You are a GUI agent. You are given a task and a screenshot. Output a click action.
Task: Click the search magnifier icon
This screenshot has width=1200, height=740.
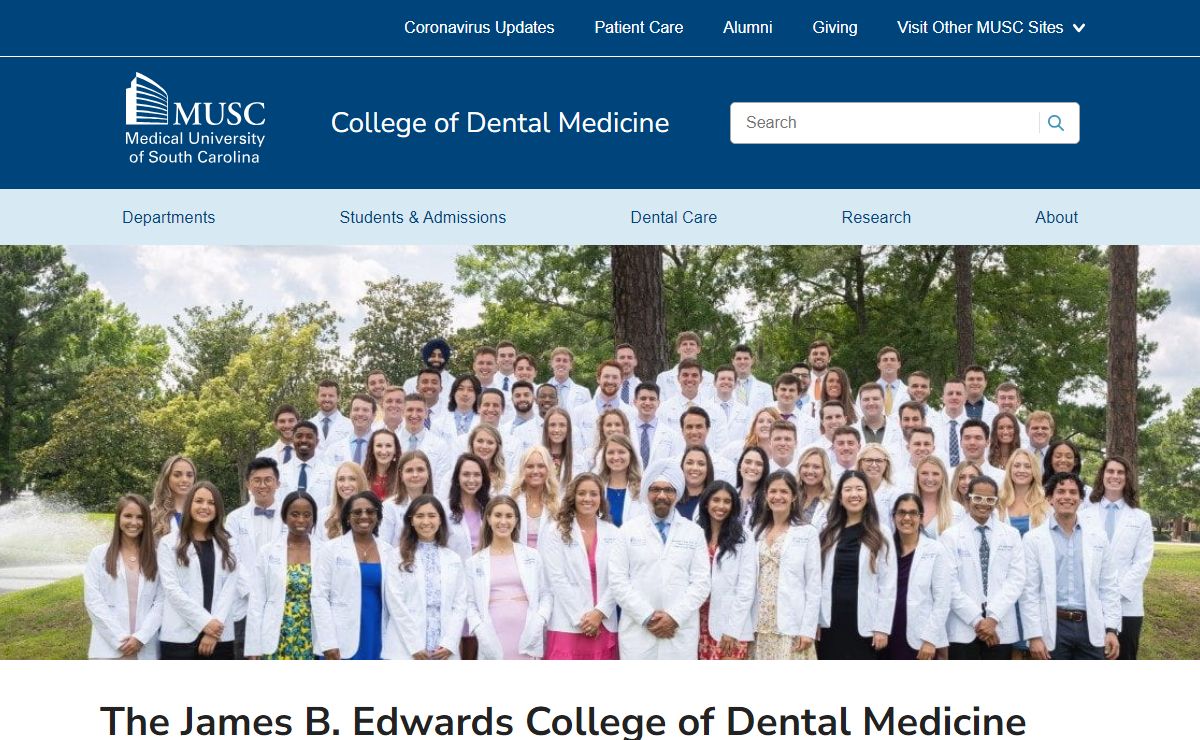click(1056, 123)
